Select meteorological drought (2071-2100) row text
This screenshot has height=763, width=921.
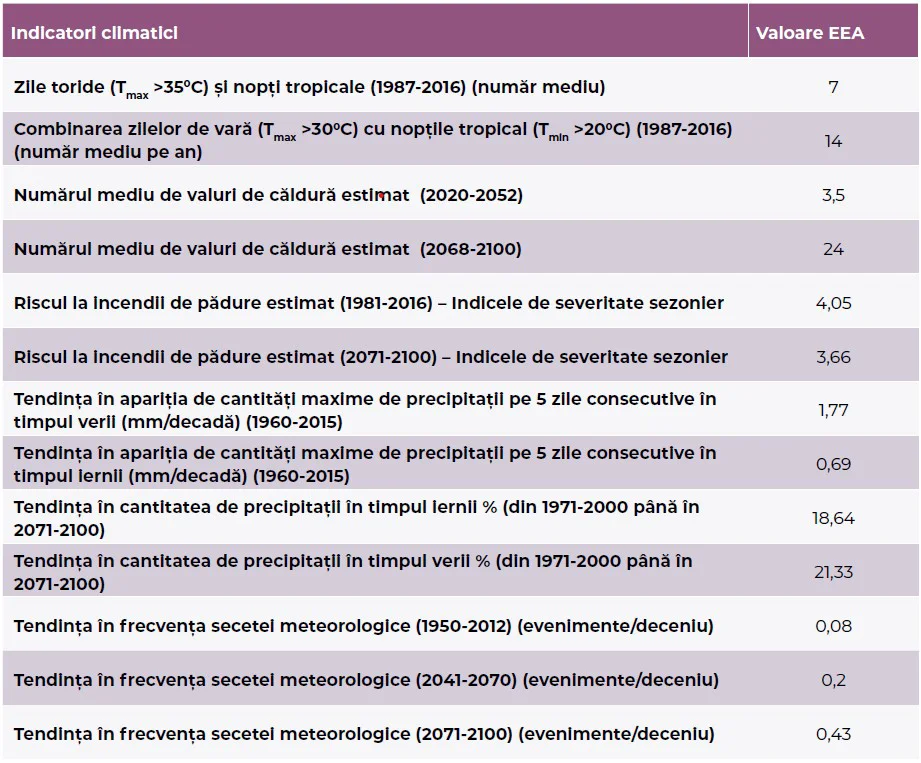click(364, 734)
